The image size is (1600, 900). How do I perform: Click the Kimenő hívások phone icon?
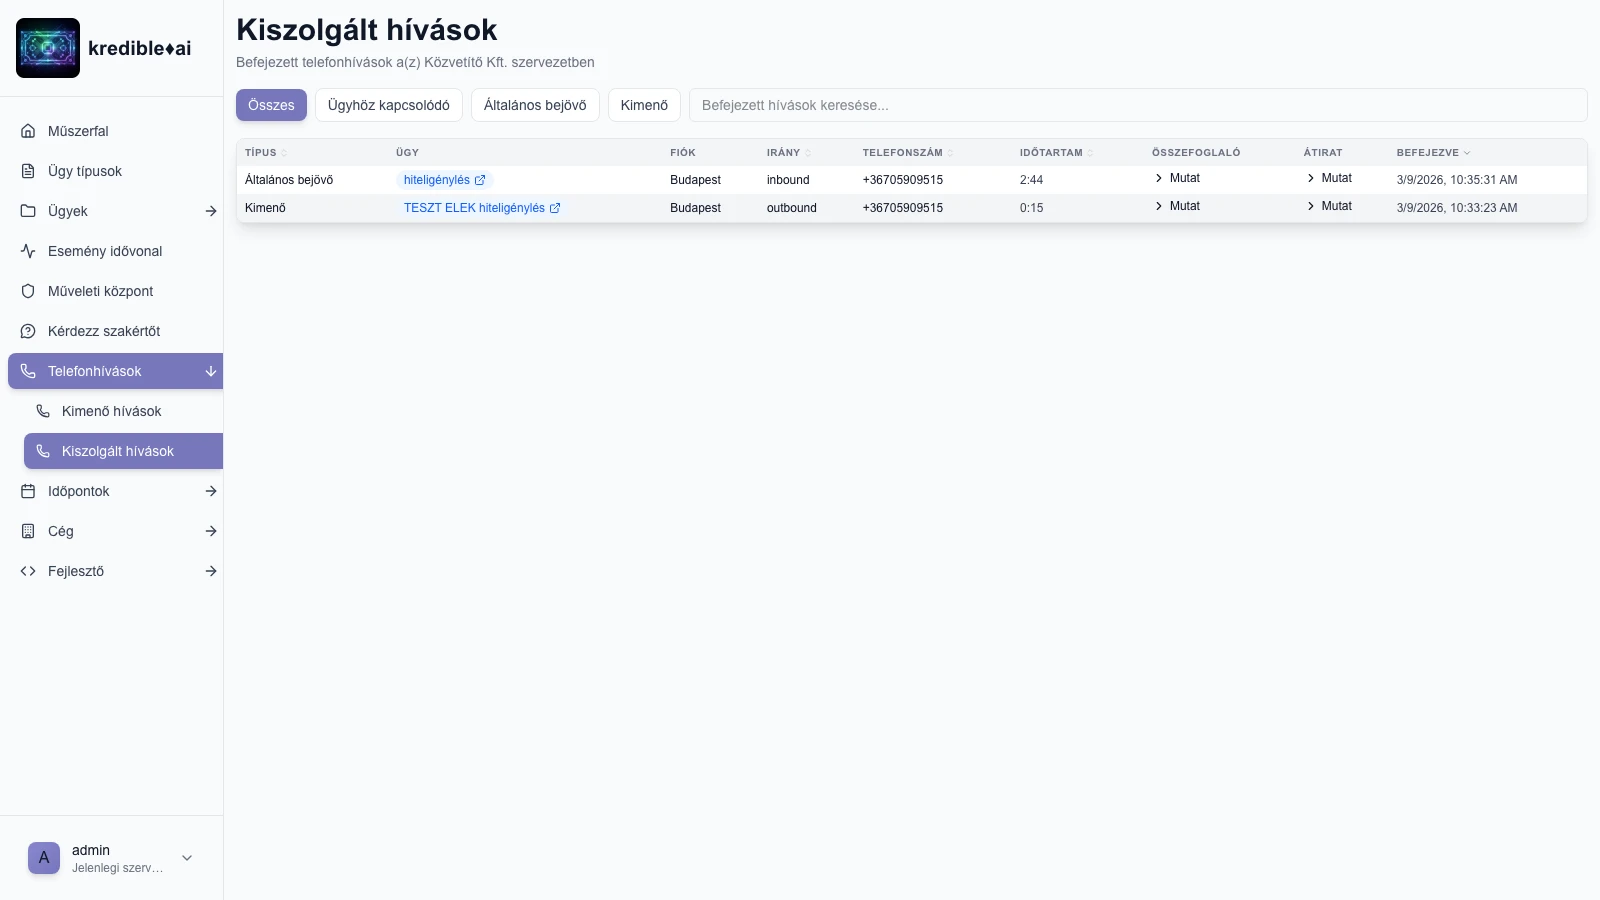point(43,411)
